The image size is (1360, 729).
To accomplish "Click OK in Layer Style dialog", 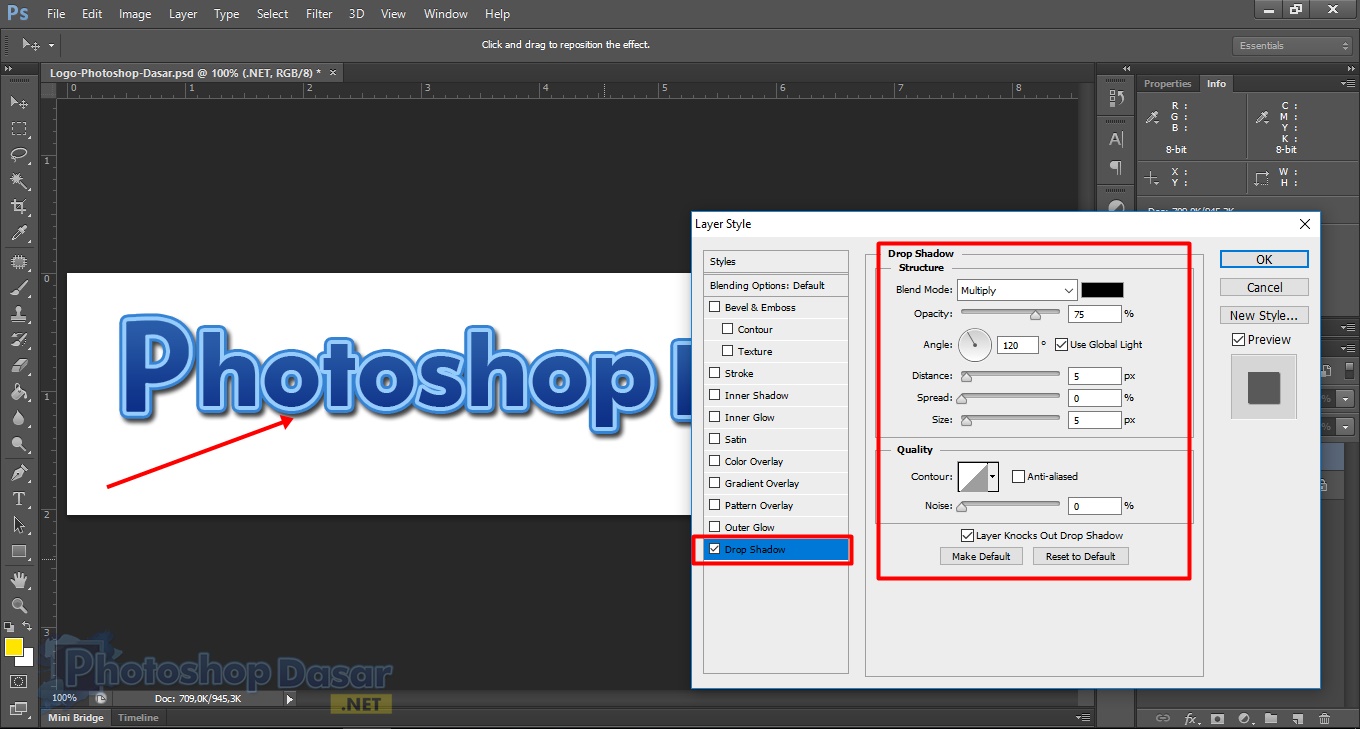I will (1264, 259).
